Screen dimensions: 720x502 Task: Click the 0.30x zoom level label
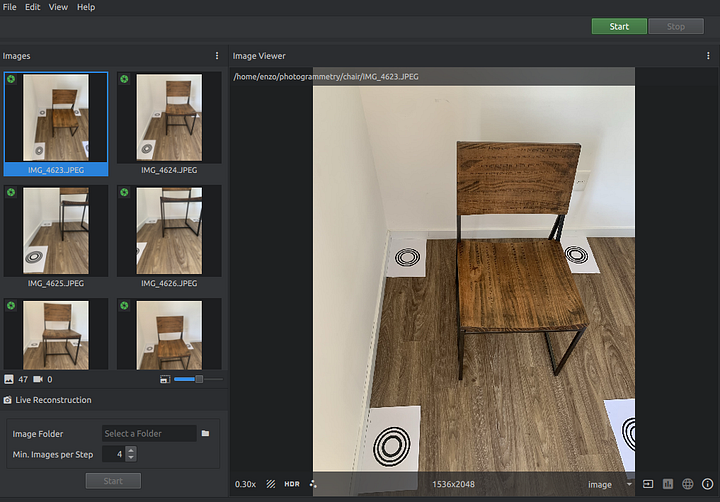point(245,485)
